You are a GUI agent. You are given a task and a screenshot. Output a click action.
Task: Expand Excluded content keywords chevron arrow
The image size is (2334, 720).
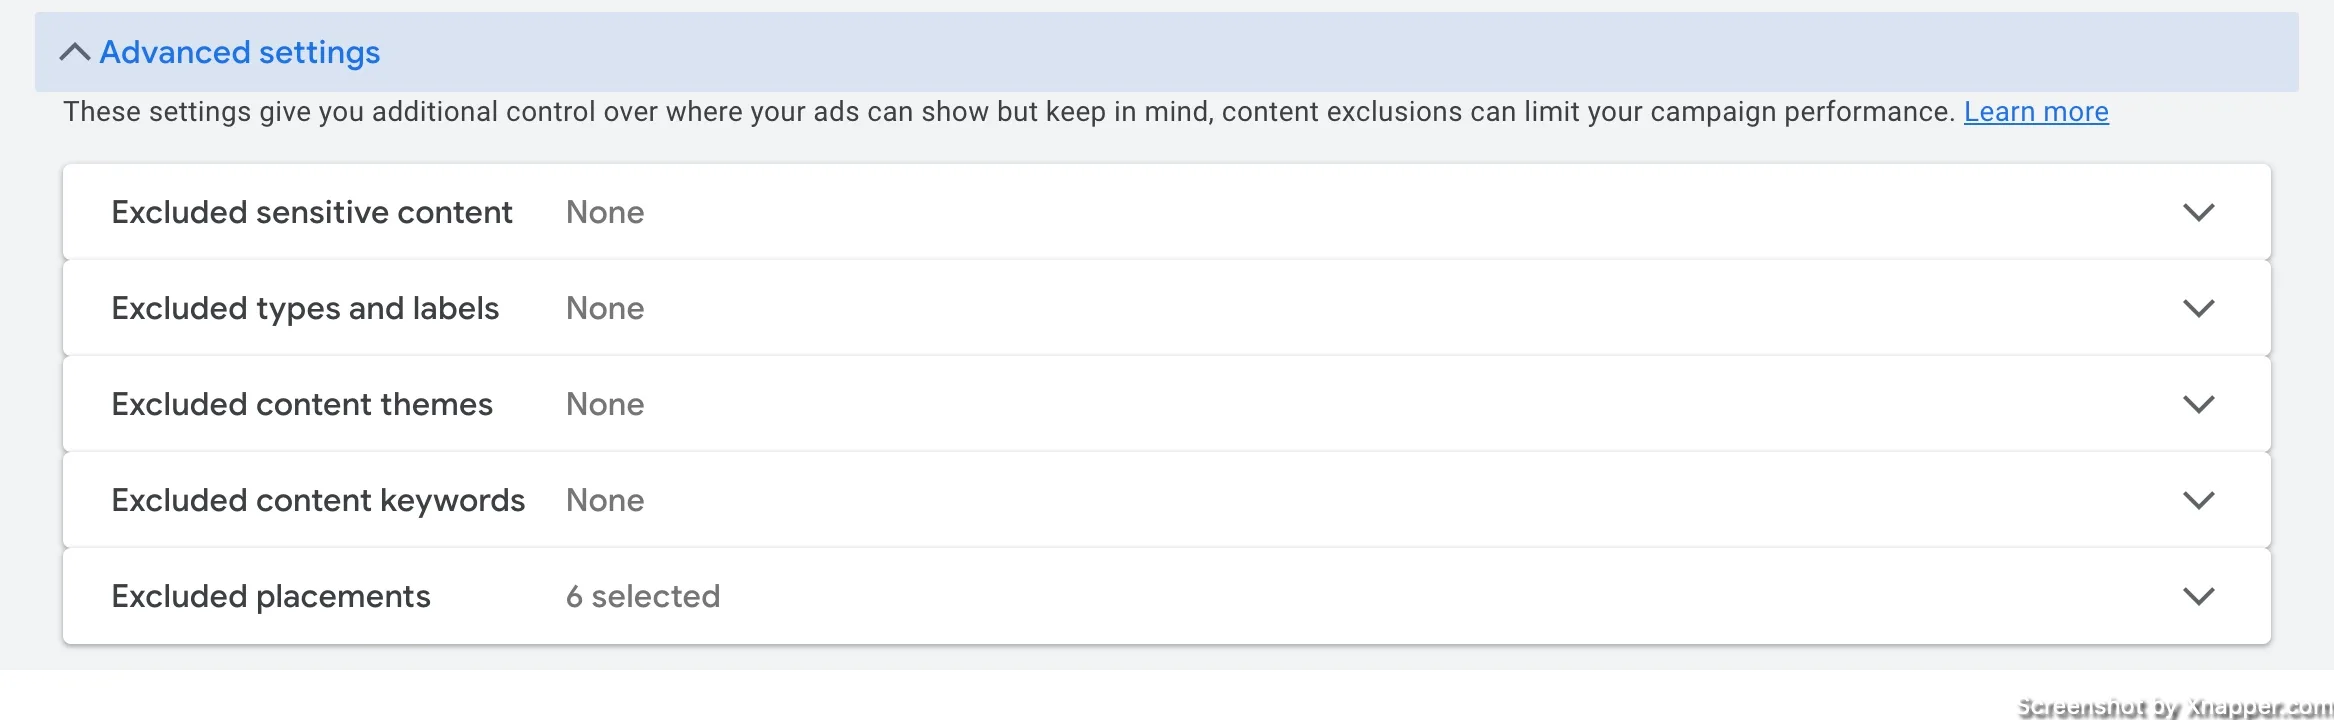(x=2198, y=500)
